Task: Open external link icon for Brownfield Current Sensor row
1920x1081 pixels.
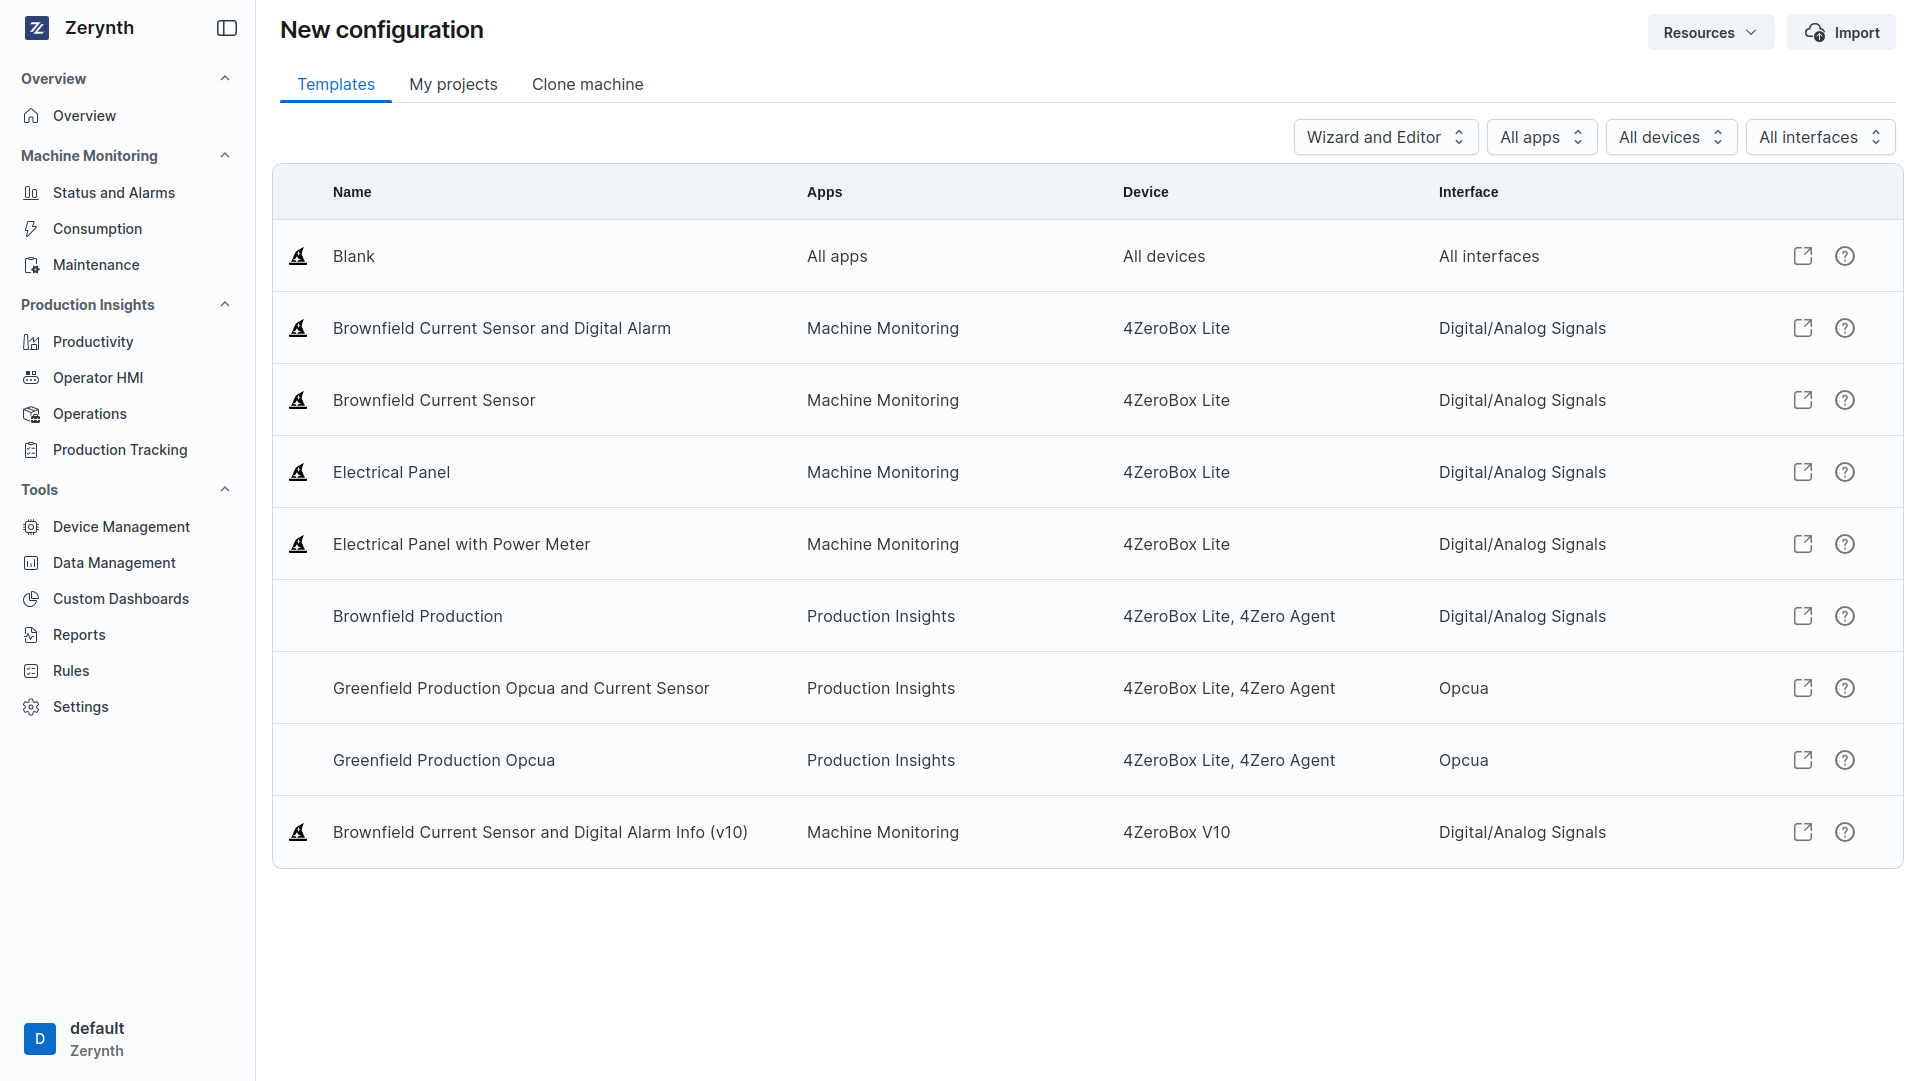Action: click(1803, 400)
